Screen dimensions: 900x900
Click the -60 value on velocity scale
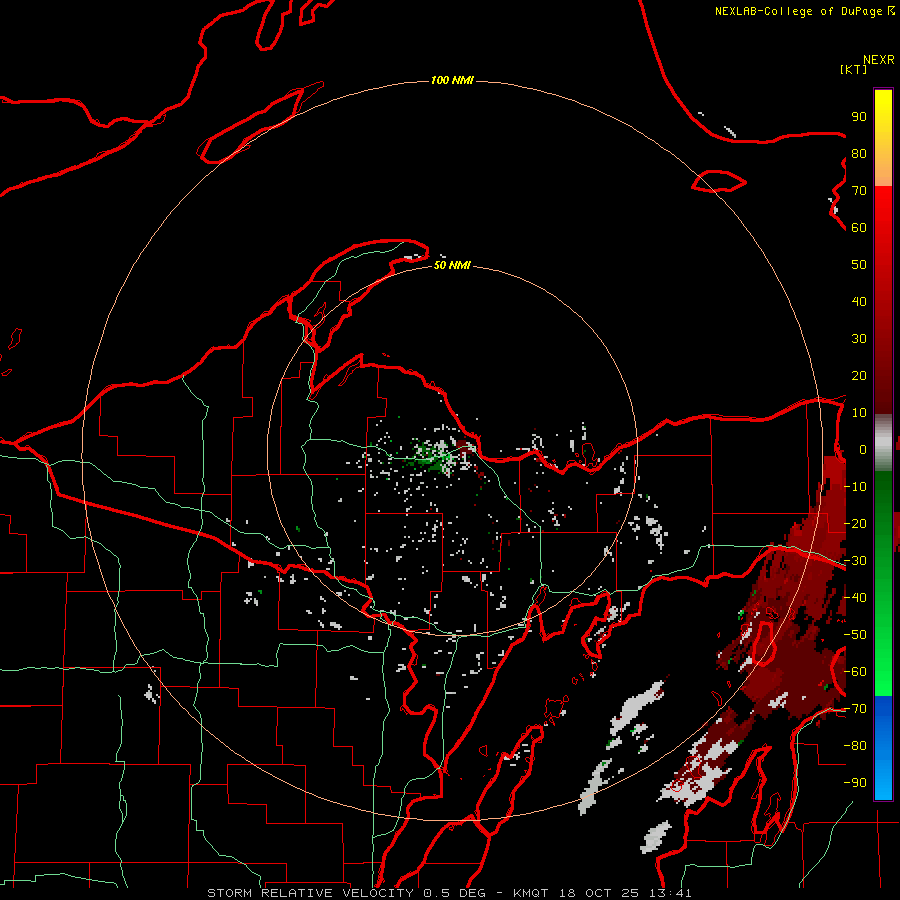click(855, 672)
